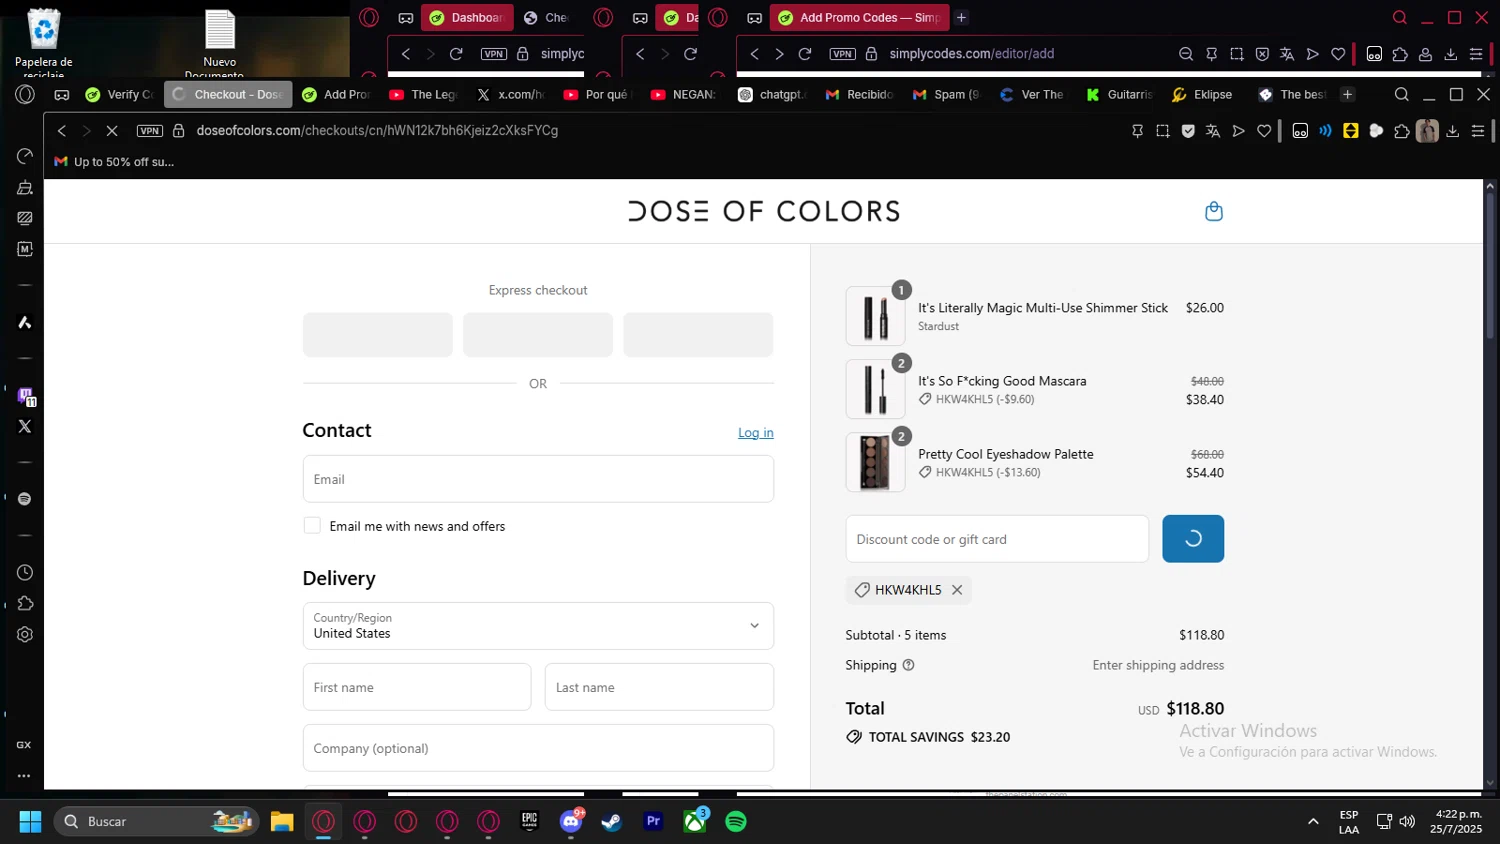The width and height of the screenshot is (1500, 844).
Task: Click the Log in link
Action: tap(756, 433)
